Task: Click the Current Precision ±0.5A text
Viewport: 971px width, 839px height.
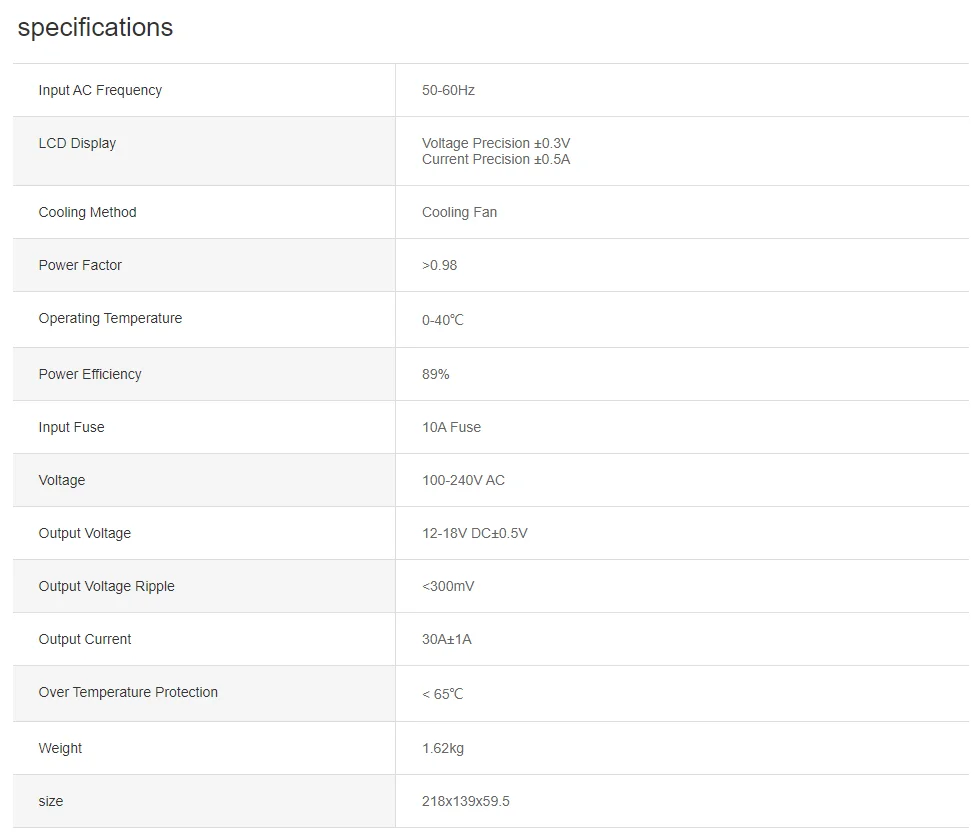Action: (x=496, y=160)
